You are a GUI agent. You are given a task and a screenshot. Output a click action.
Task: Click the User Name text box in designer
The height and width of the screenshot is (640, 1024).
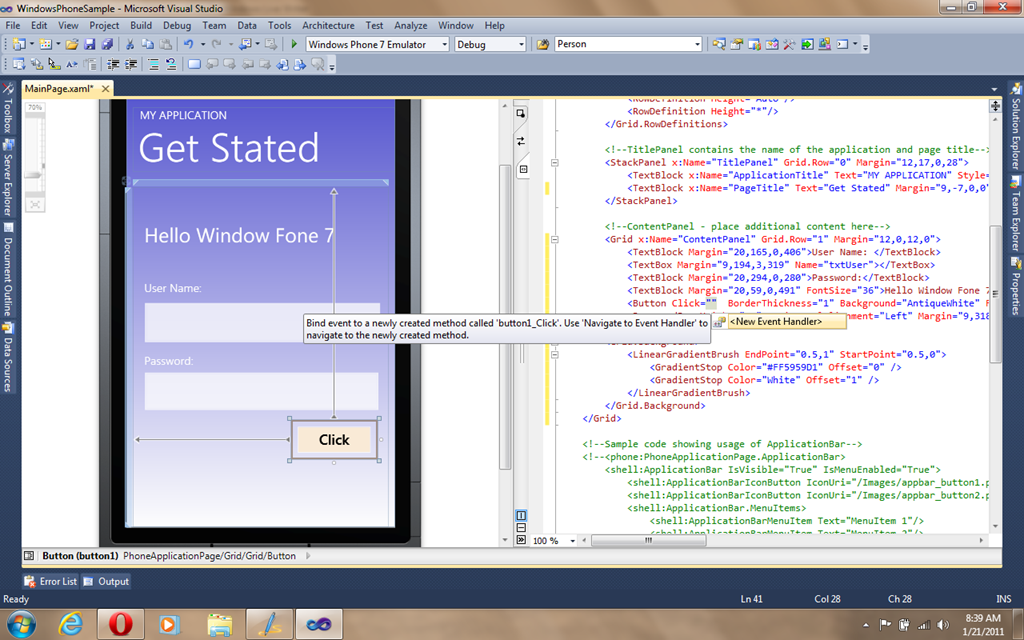coord(261,322)
